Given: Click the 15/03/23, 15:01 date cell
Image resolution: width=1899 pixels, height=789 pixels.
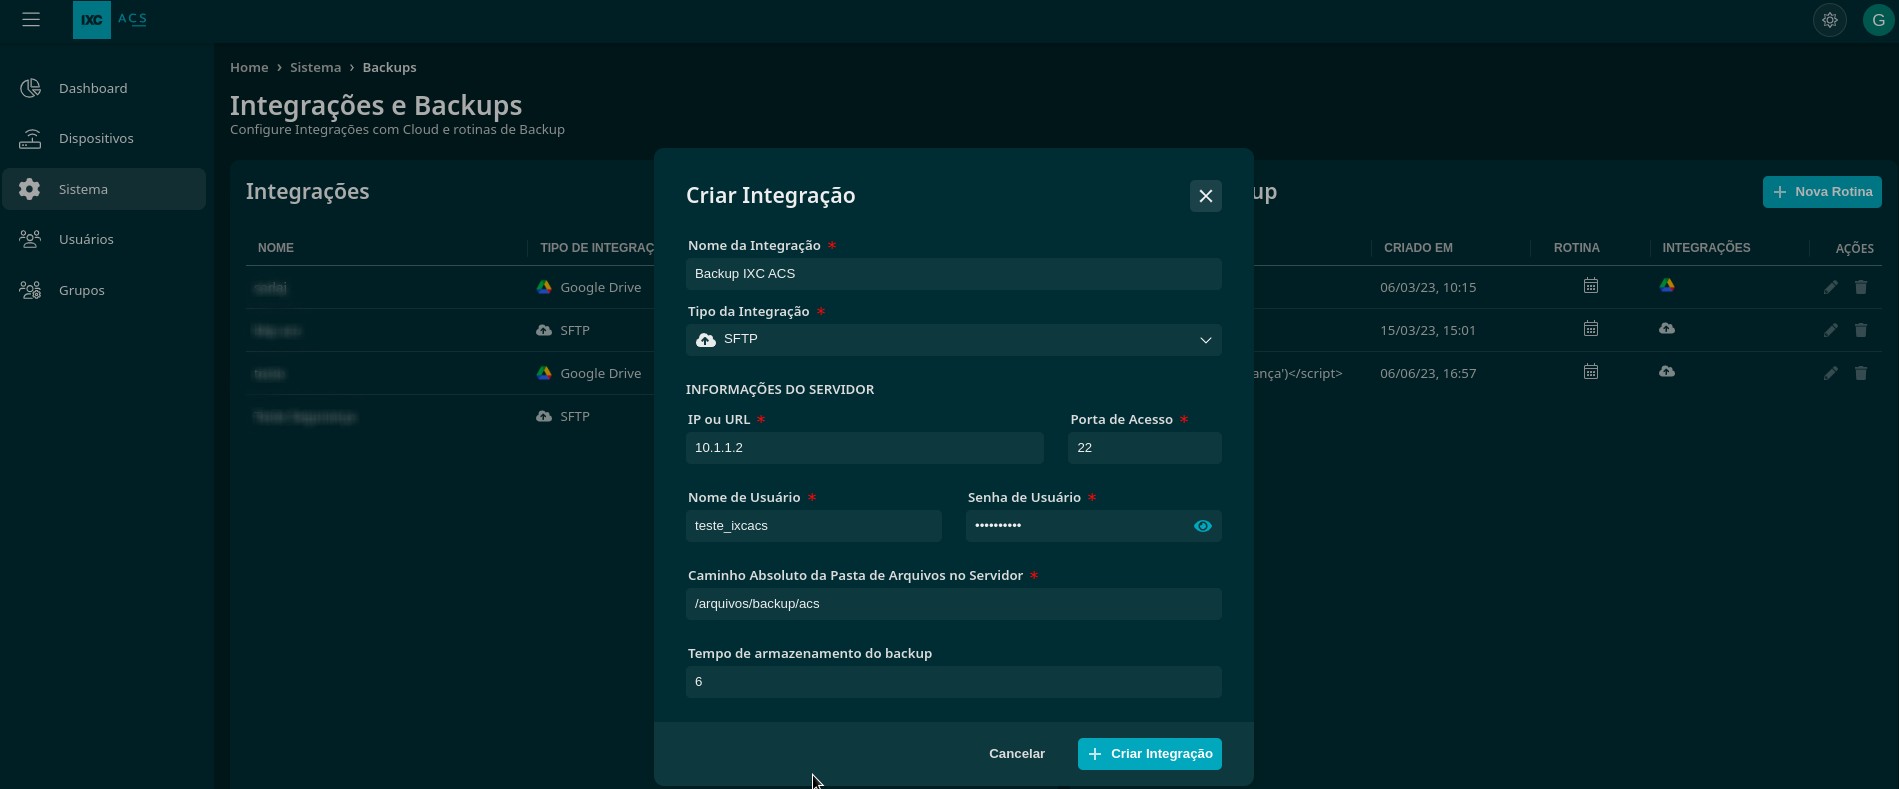Looking at the screenshot, I should point(1428,330).
